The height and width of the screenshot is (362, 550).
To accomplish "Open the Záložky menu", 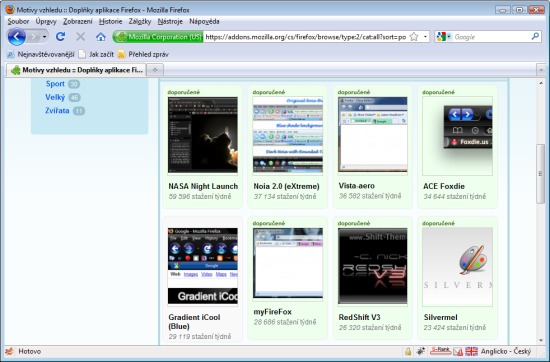I will click(x=140, y=21).
